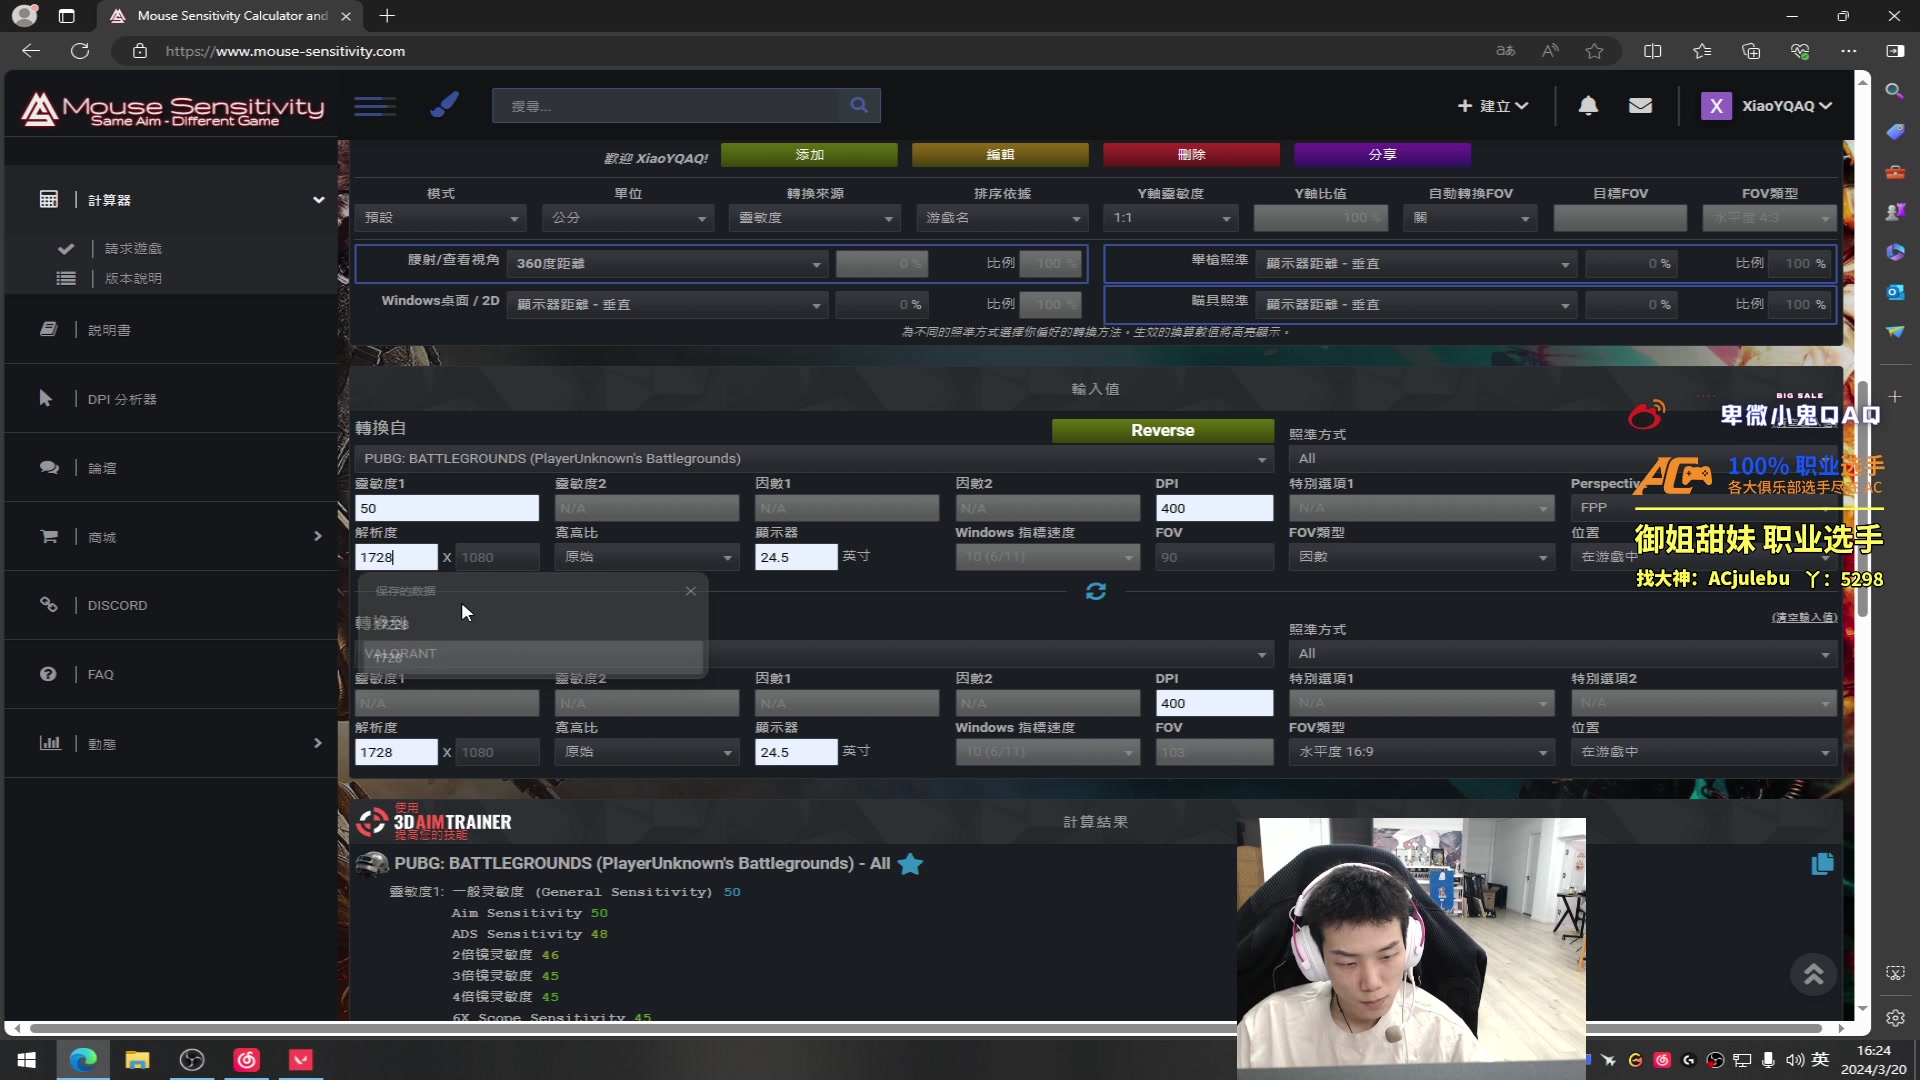Open 說明書 in sidebar
The height and width of the screenshot is (1080, 1920).
109,330
